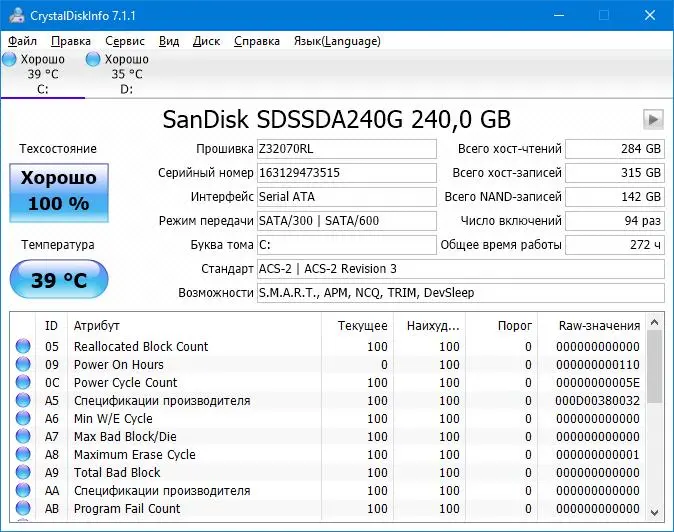
Task: Close the CrystalDiskInfo window
Action: click(650, 15)
